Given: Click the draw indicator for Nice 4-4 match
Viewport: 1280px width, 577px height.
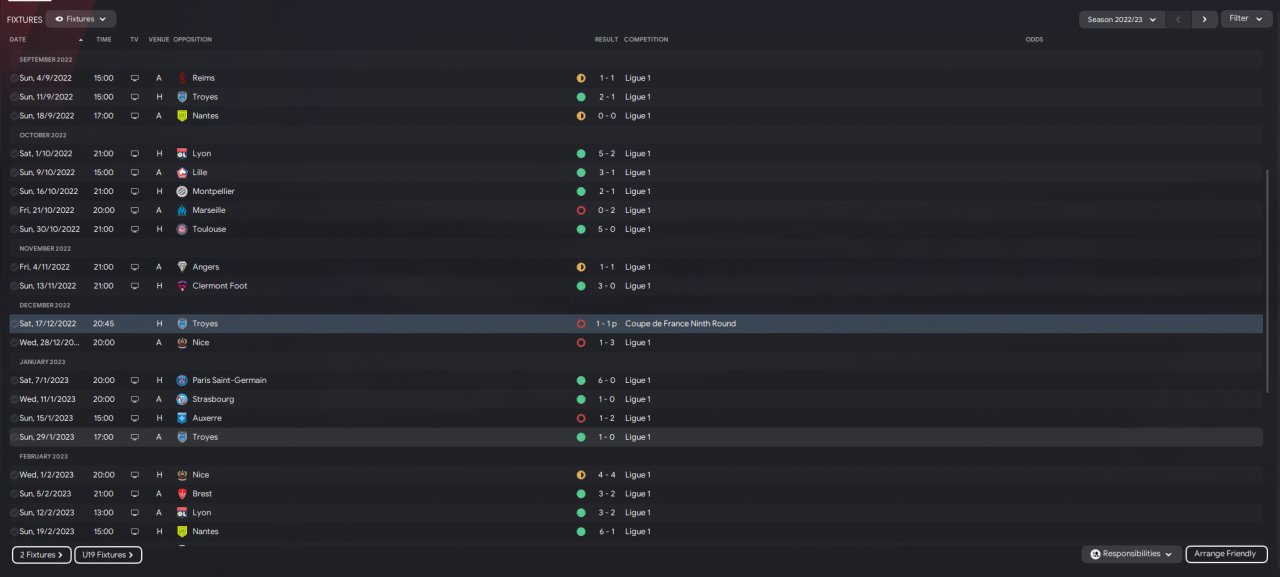Looking at the screenshot, I should (581, 475).
